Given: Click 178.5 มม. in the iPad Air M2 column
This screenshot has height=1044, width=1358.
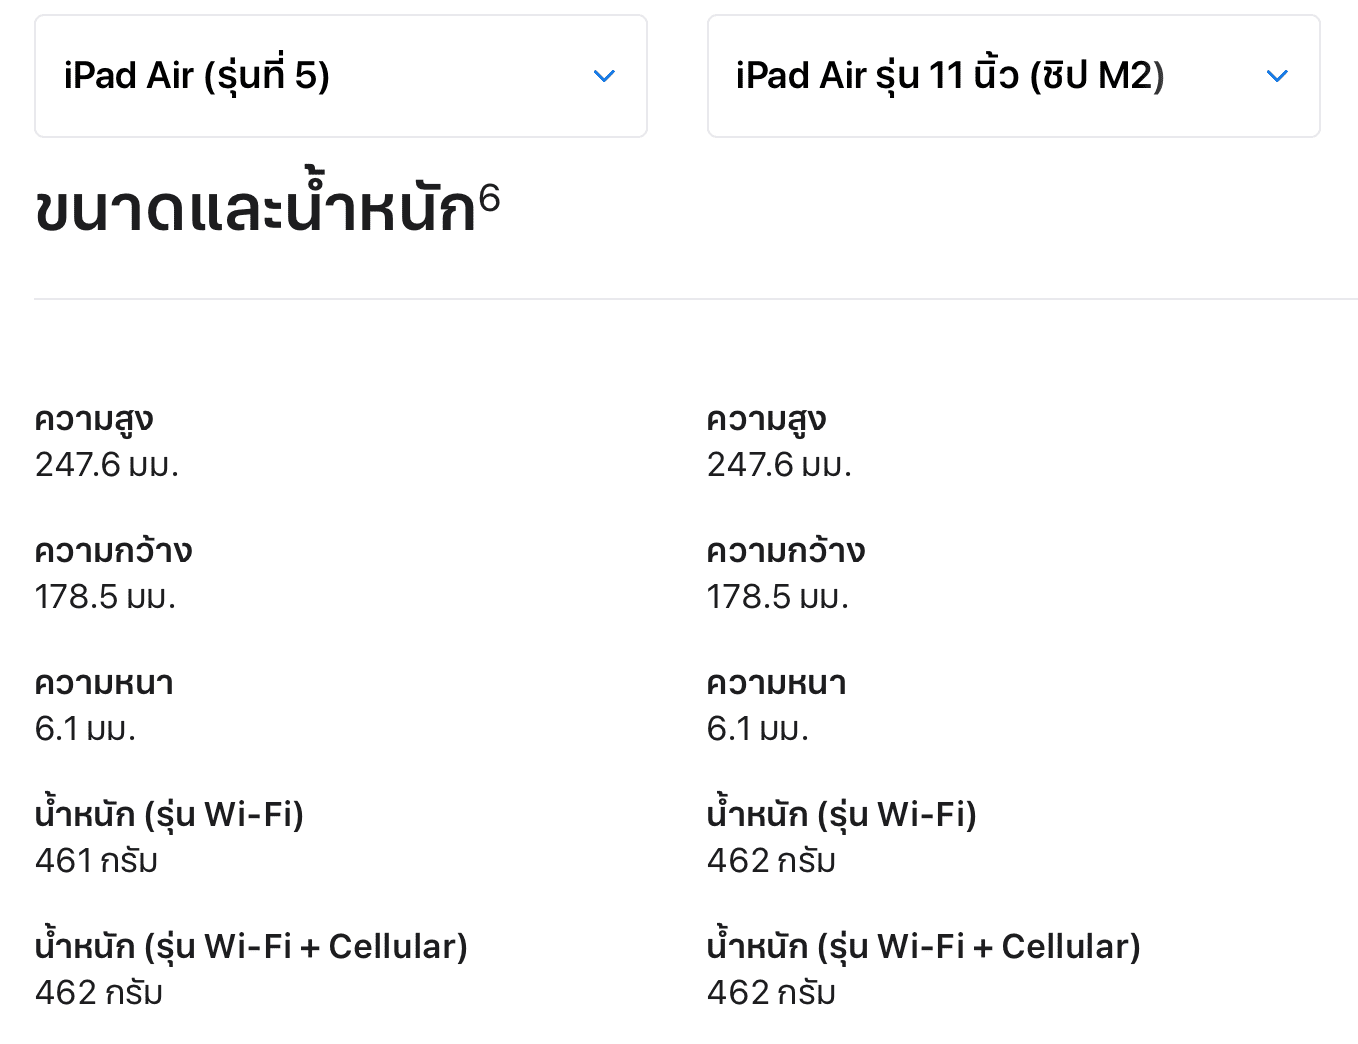Looking at the screenshot, I should coord(777,597).
